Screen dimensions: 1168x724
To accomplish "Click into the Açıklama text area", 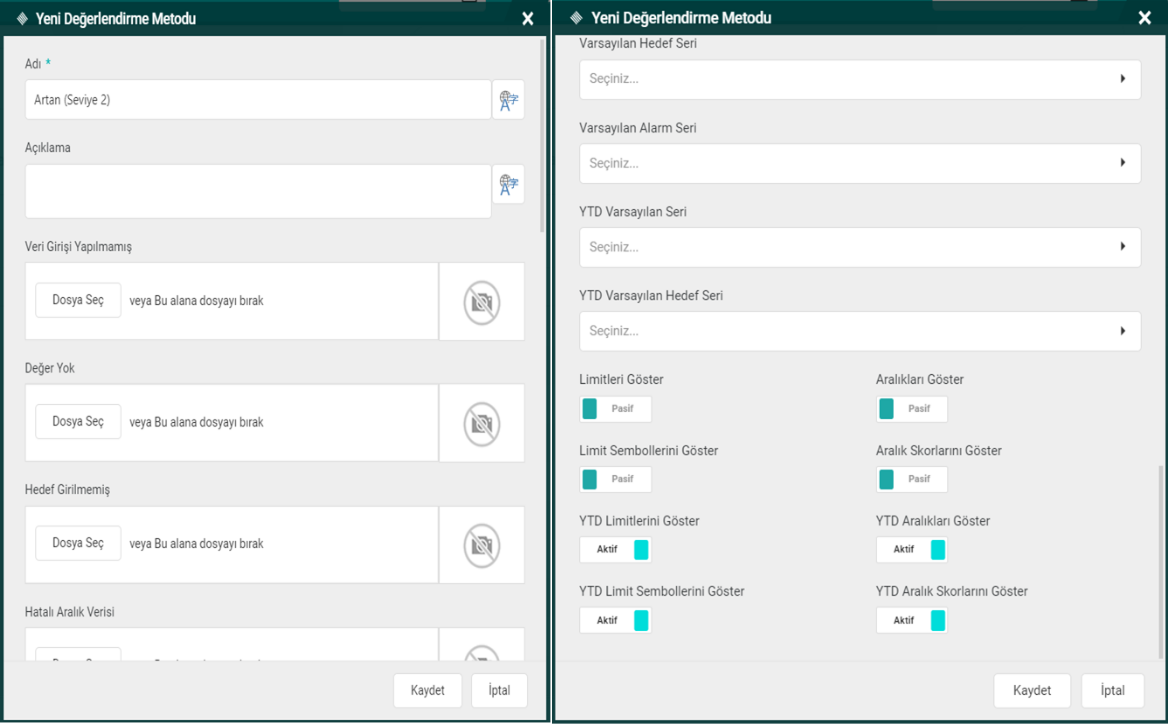I will [x=258, y=191].
